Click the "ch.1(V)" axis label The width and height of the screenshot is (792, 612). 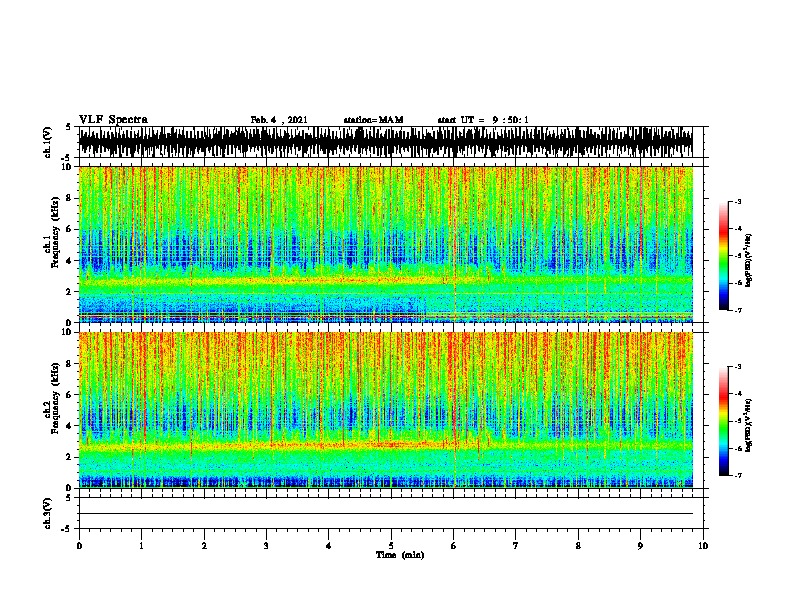(48, 142)
